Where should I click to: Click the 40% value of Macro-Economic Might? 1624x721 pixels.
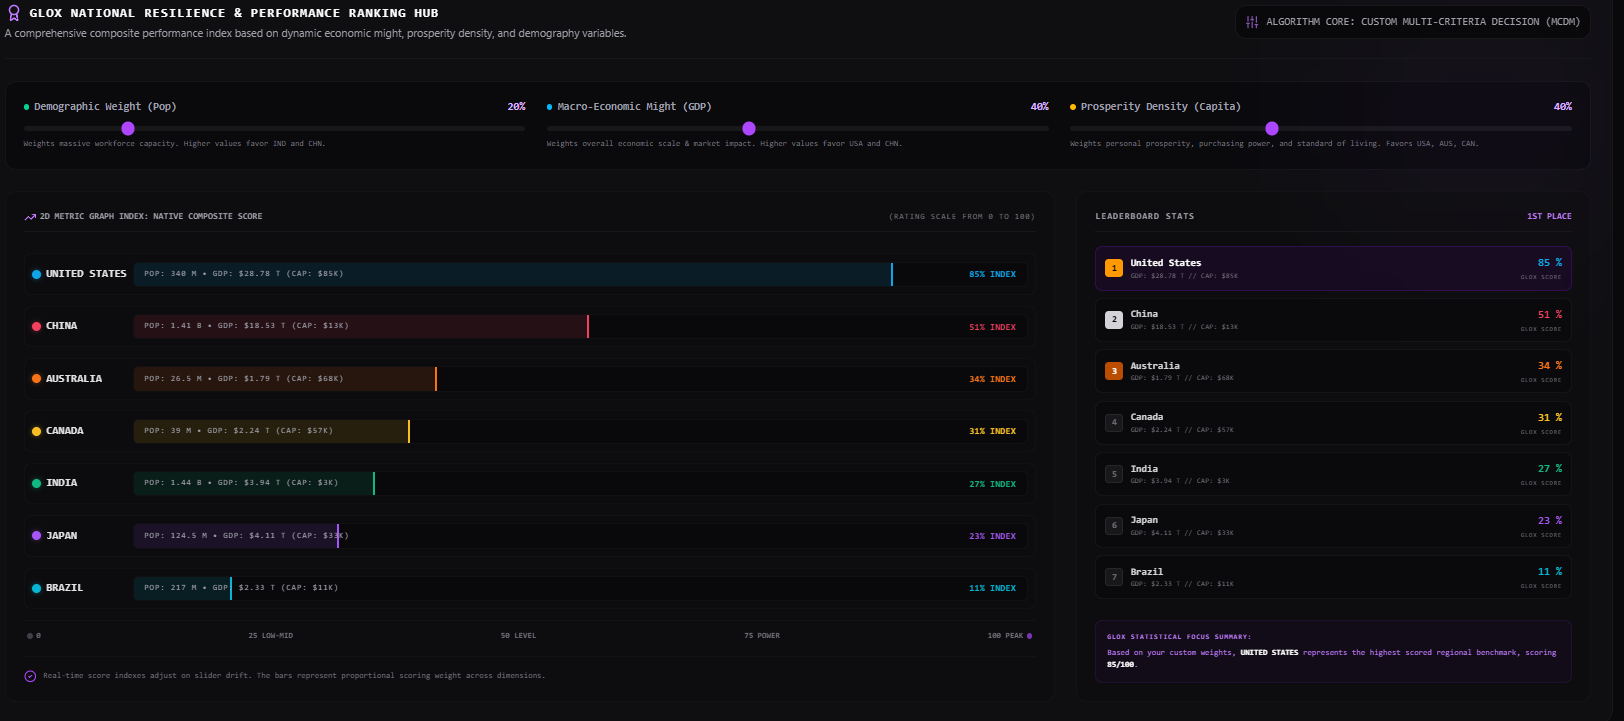1040,107
